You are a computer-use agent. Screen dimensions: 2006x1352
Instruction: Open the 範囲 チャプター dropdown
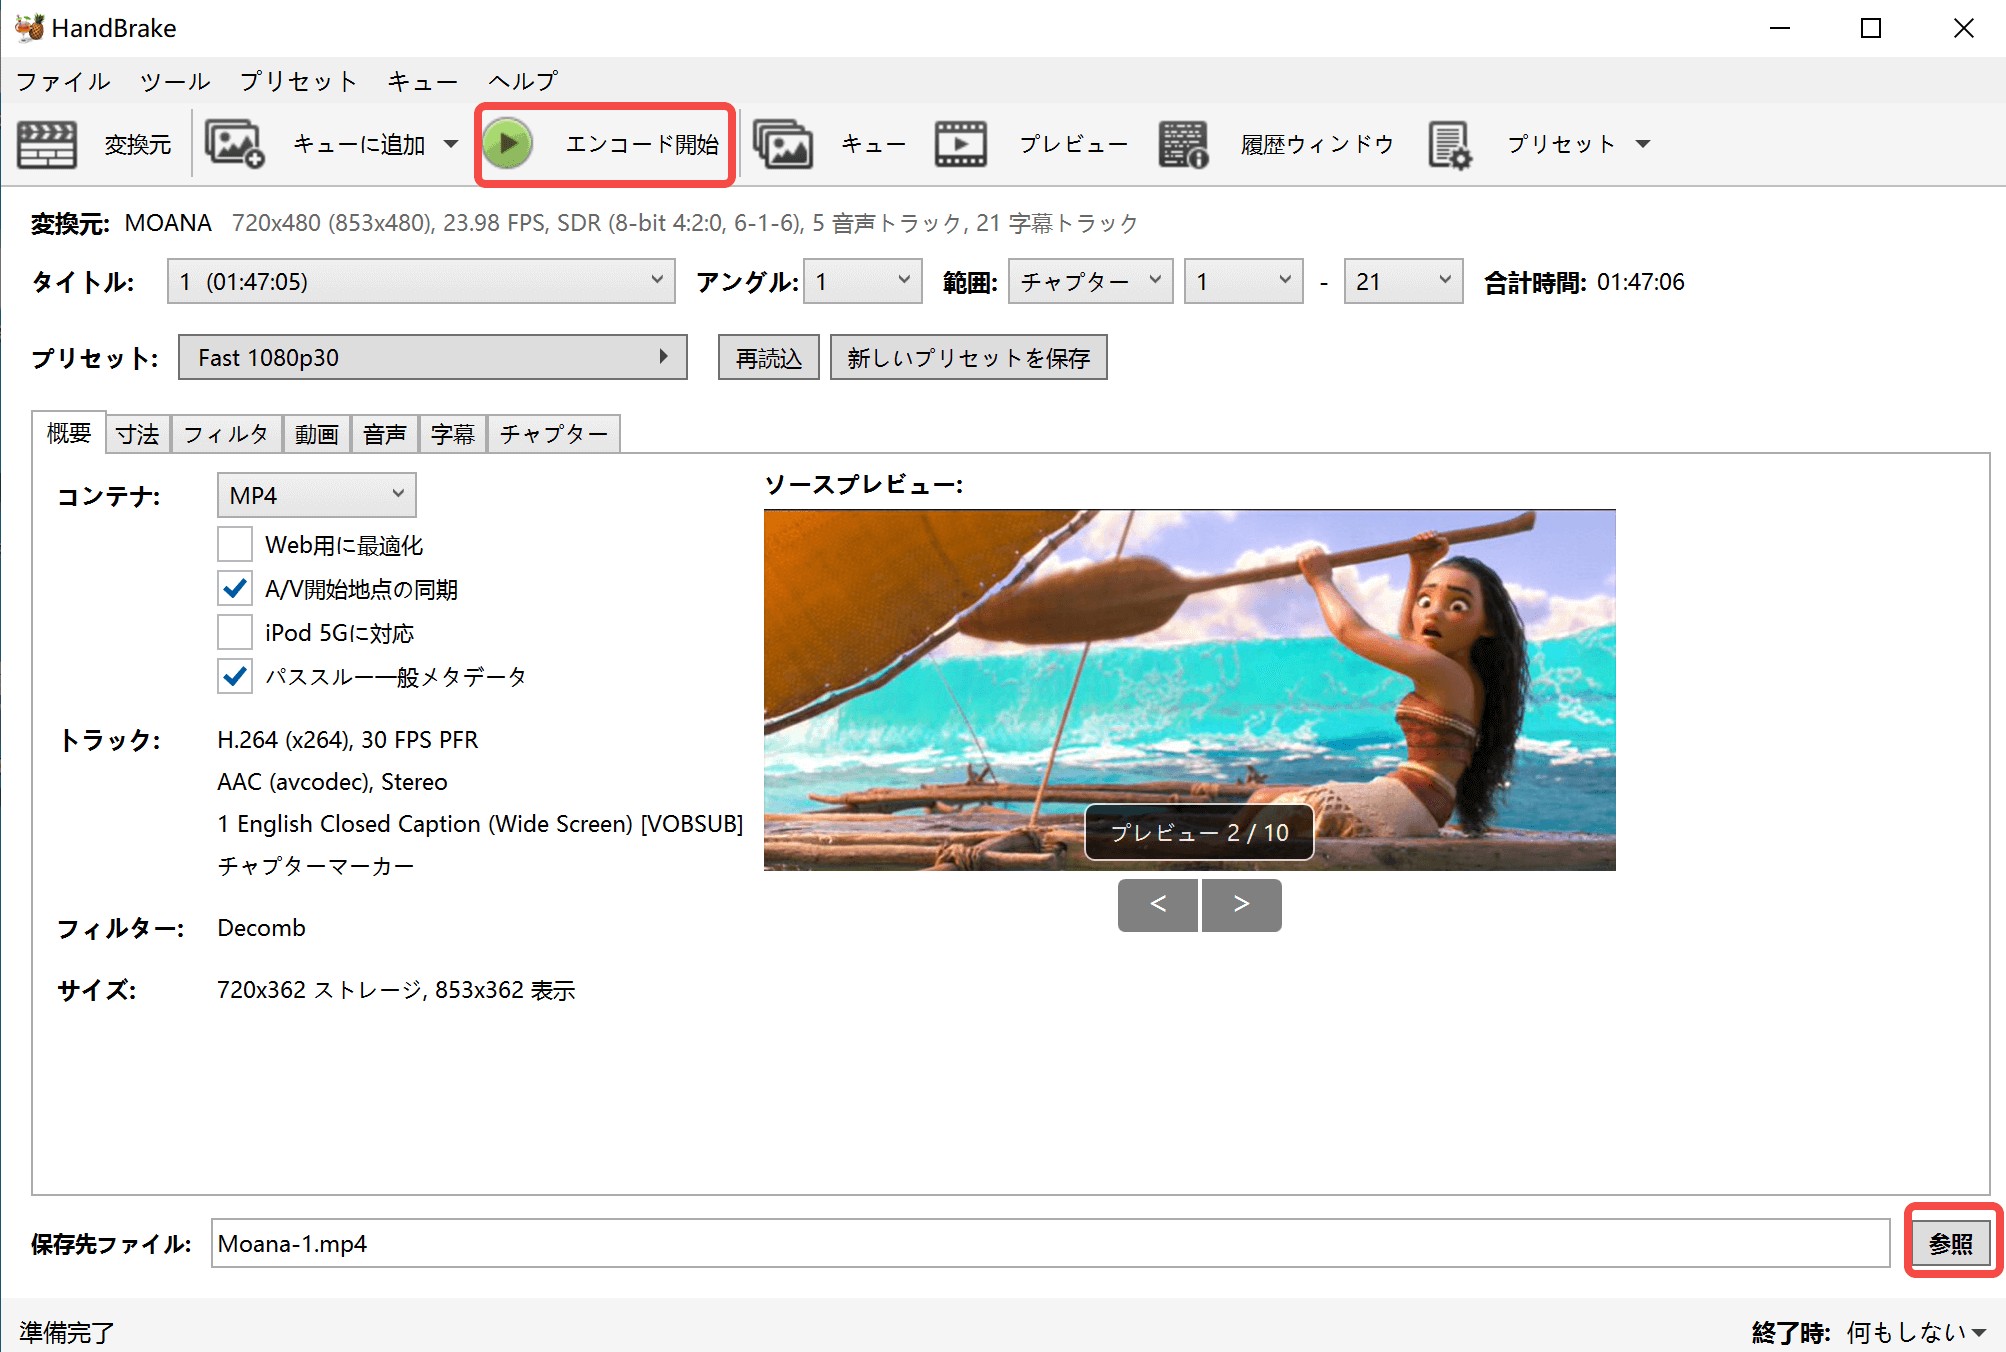click(1090, 281)
